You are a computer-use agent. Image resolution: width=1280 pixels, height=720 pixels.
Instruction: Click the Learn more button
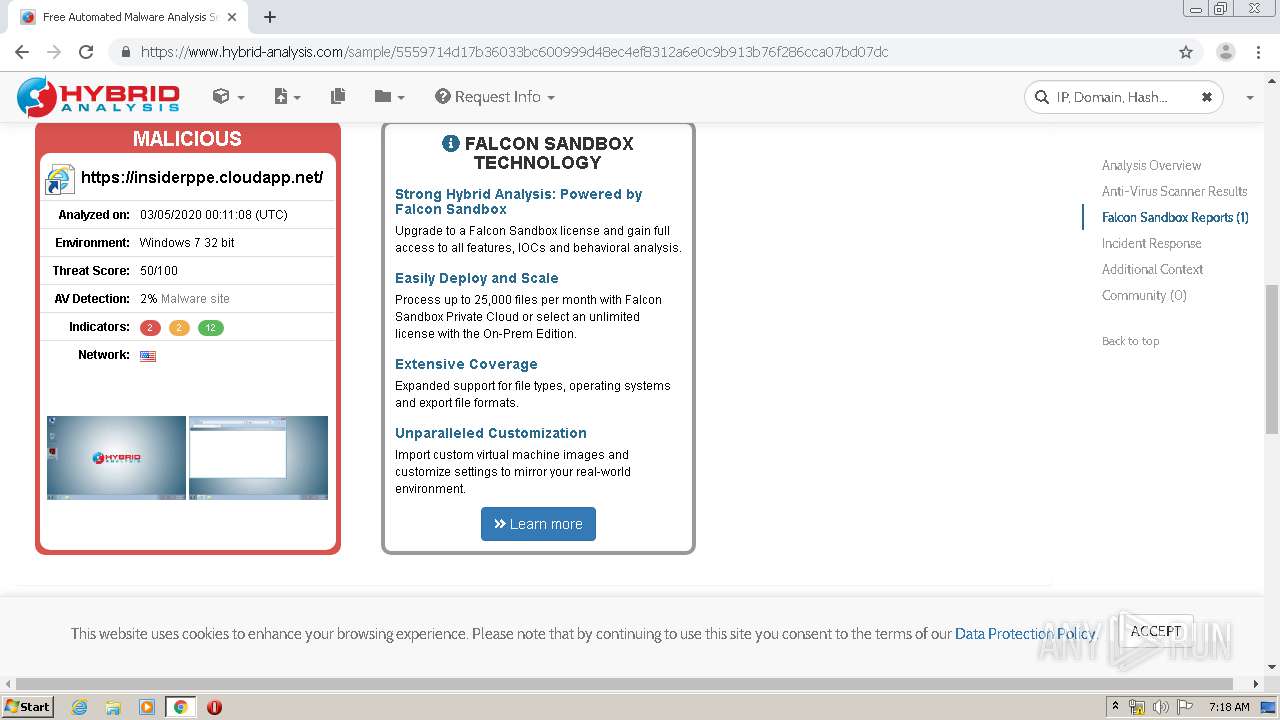538,524
